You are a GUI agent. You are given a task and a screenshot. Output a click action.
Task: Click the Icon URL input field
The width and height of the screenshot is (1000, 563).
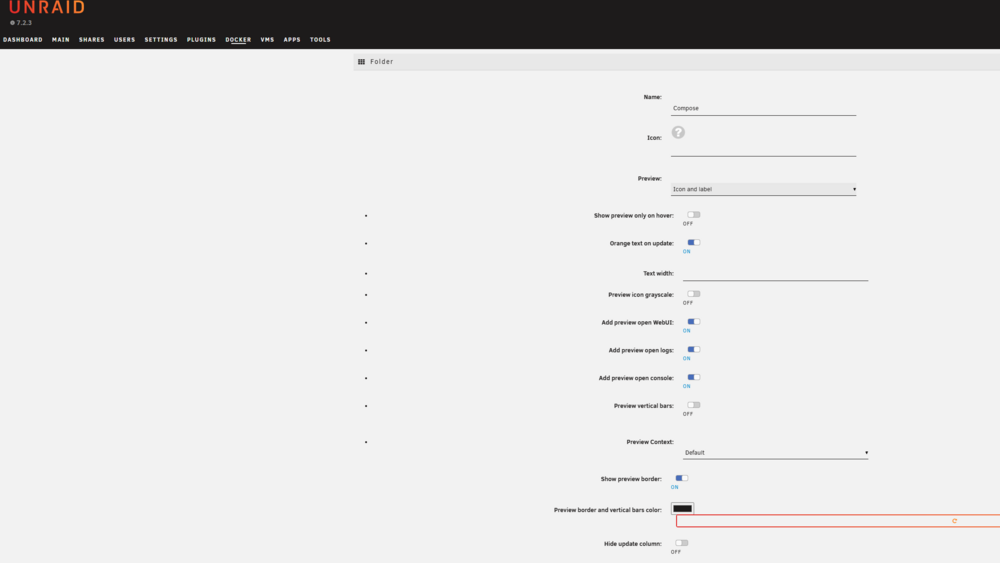pyautogui.click(x=763, y=149)
